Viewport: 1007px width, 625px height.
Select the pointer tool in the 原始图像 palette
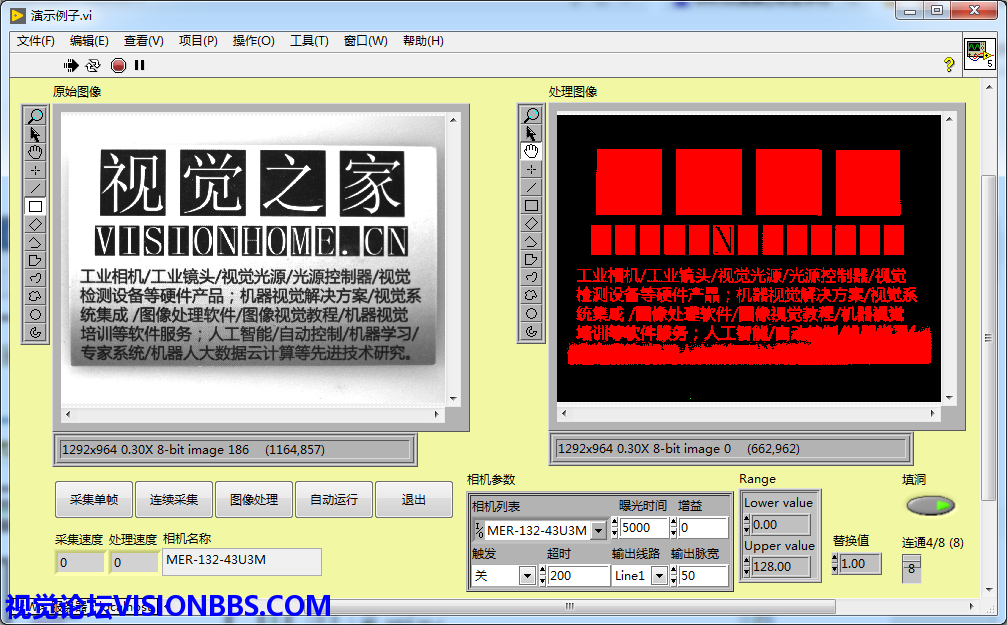point(35,134)
